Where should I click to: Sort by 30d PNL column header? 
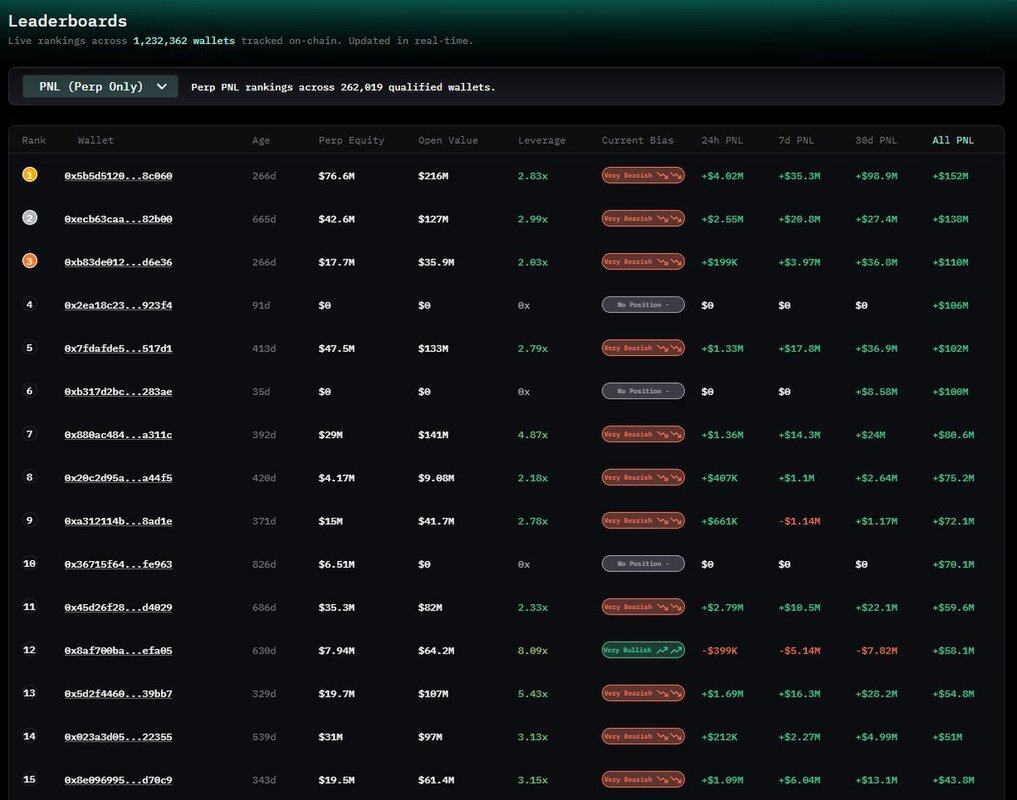click(x=876, y=140)
